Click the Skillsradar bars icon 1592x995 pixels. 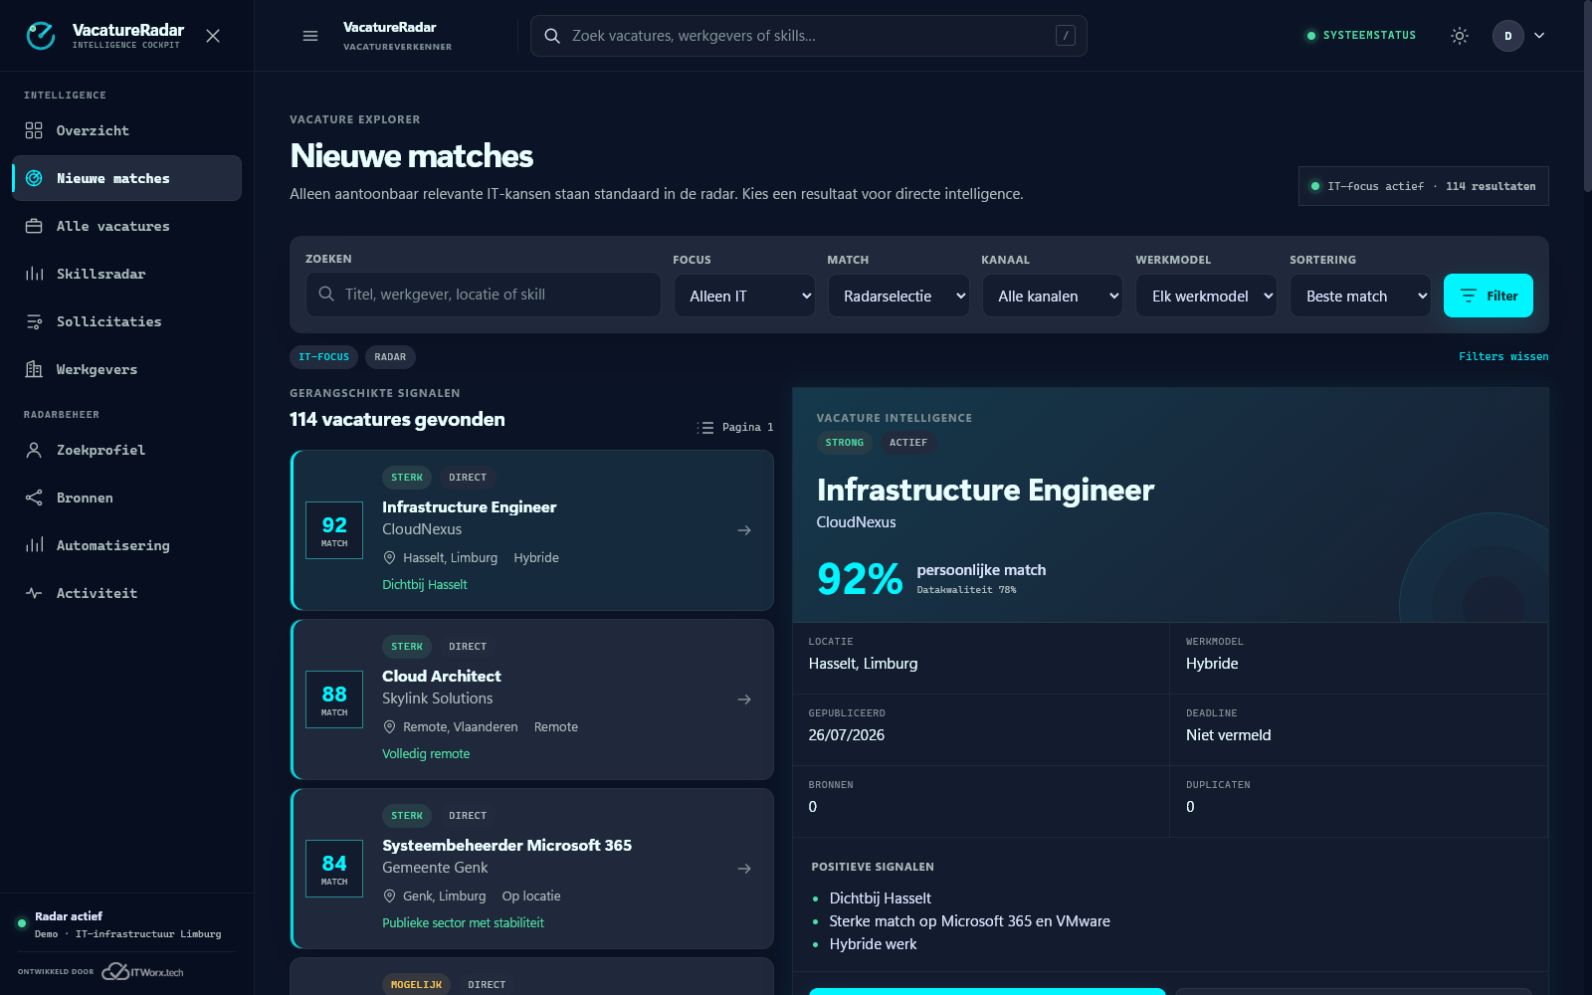(x=34, y=274)
